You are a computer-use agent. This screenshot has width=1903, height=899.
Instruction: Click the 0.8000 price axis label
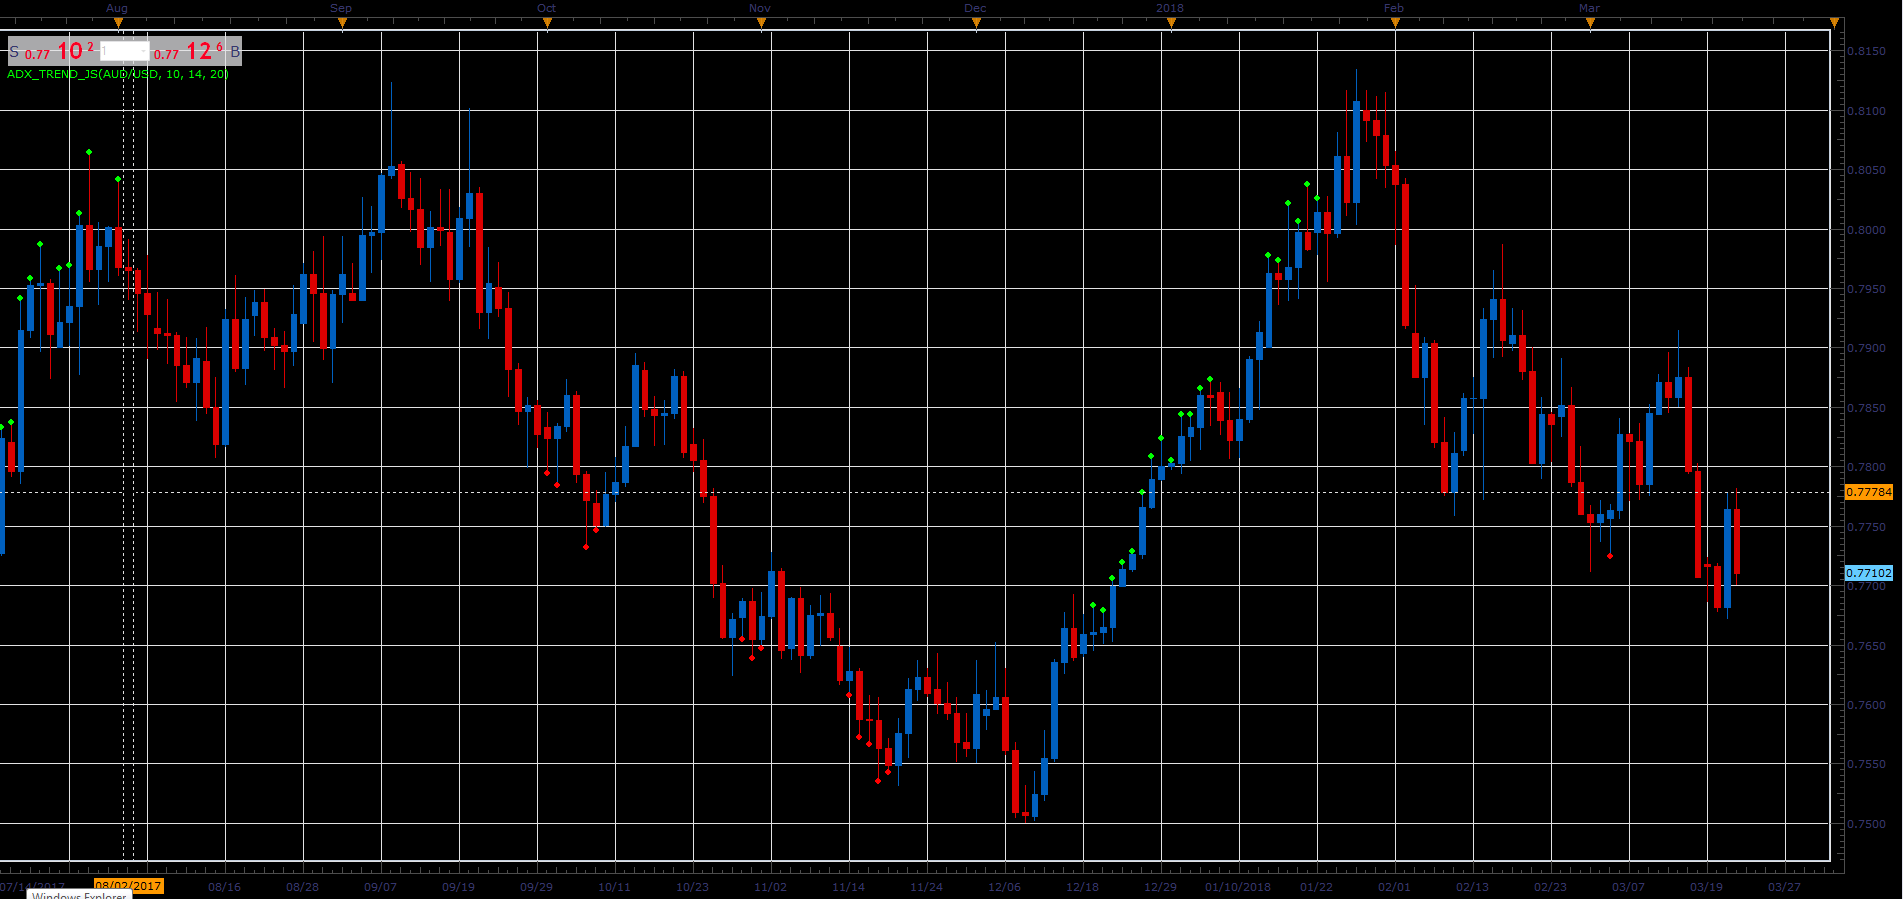pos(1866,230)
